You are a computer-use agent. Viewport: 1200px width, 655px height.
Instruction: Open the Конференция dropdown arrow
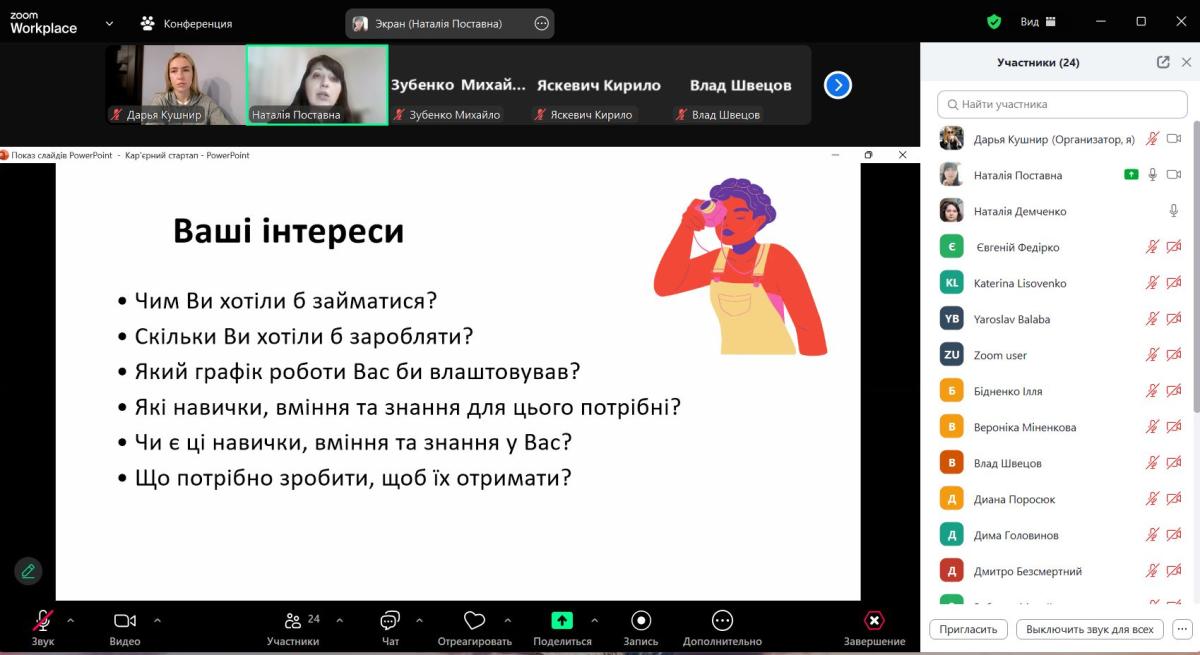pyautogui.click(x=109, y=23)
